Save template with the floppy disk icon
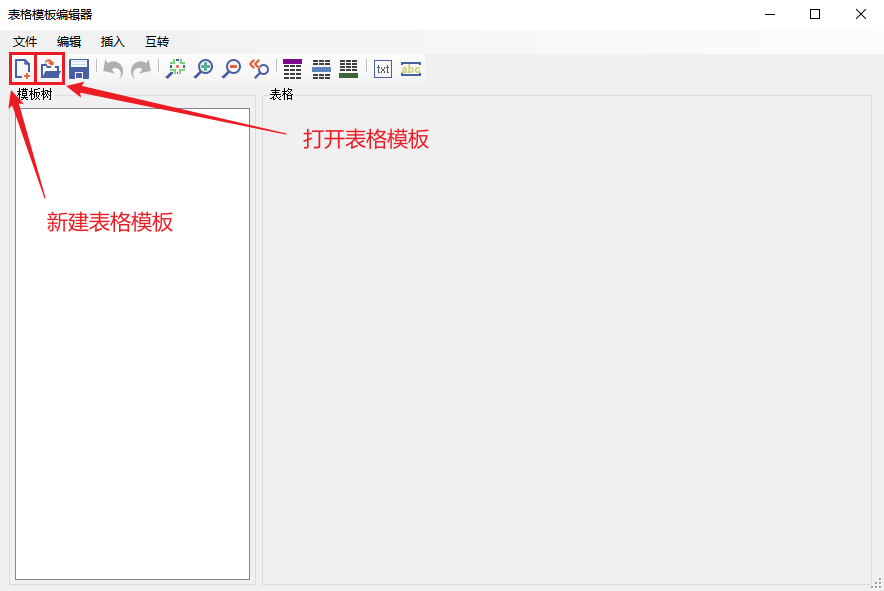884x591 pixels. [79, 69]
